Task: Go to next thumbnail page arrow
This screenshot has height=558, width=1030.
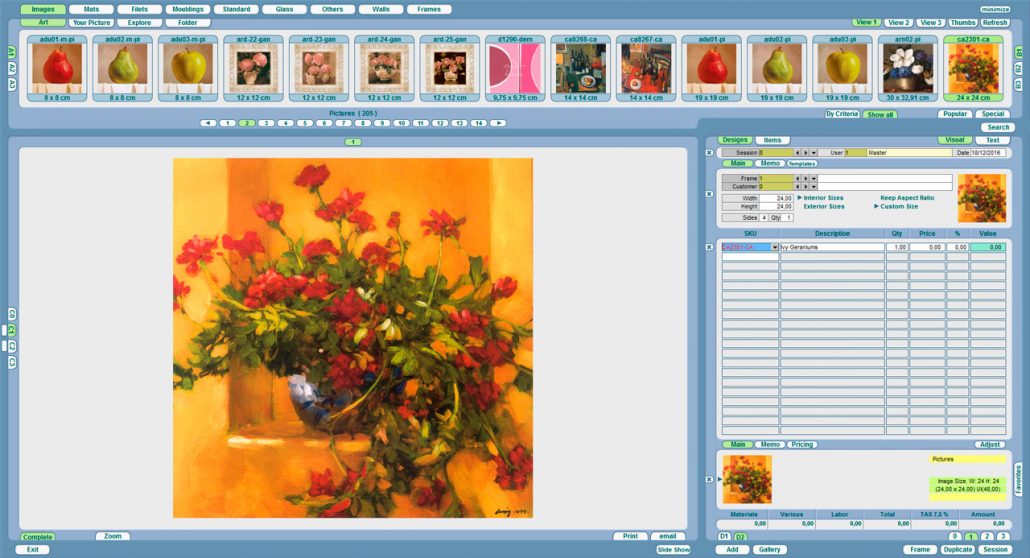Action: point(498,123)
